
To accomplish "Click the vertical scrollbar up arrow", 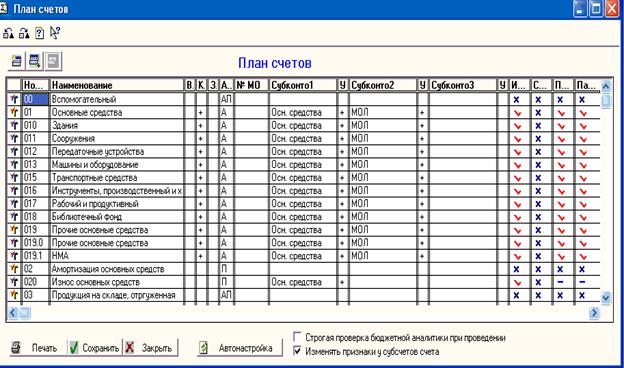I will coord(606,86).
